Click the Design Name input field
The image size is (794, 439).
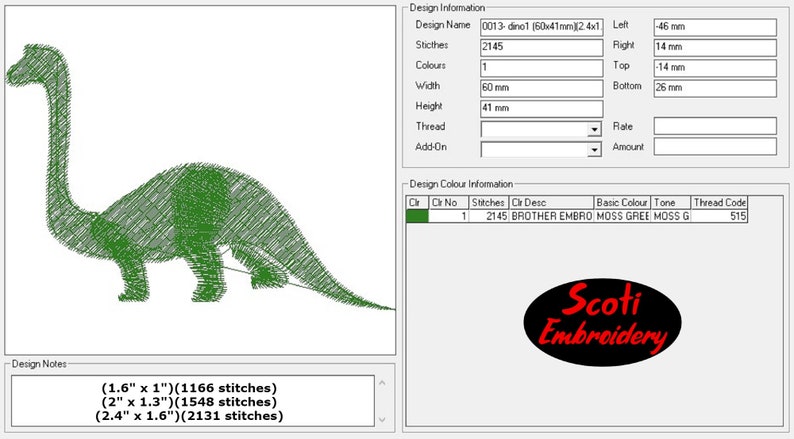(x=541, y=27)
